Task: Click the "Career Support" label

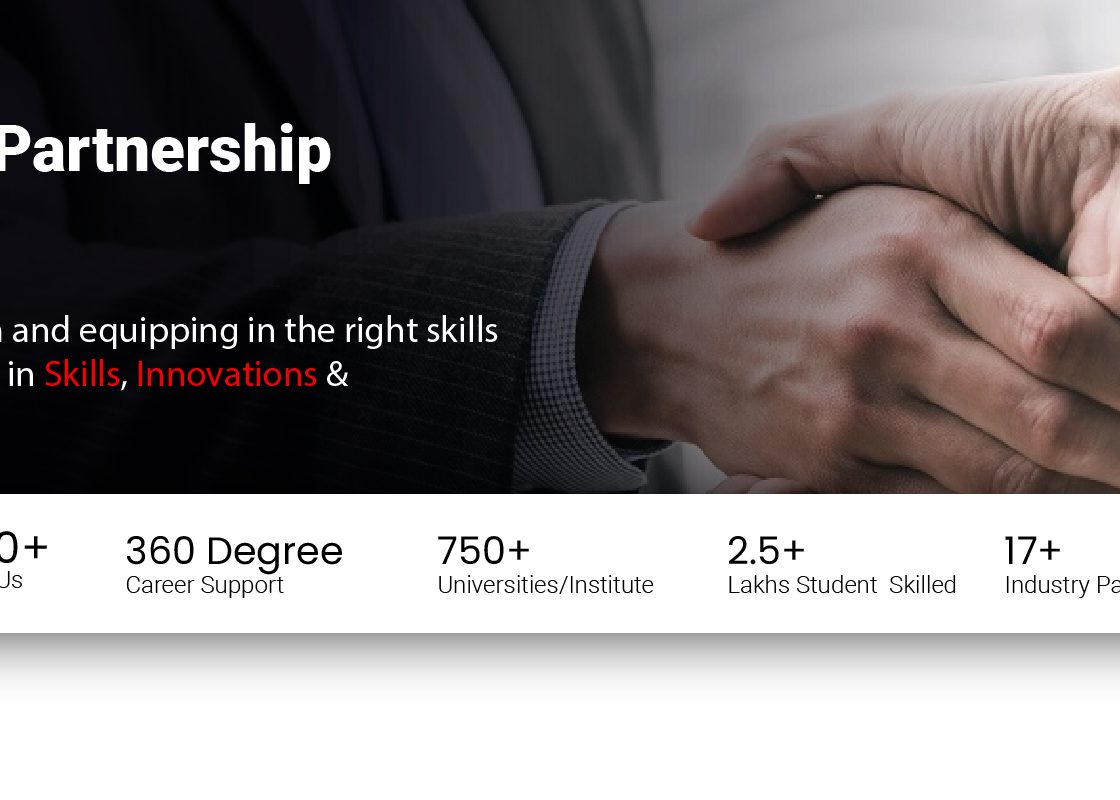Action: click(204, 585)
